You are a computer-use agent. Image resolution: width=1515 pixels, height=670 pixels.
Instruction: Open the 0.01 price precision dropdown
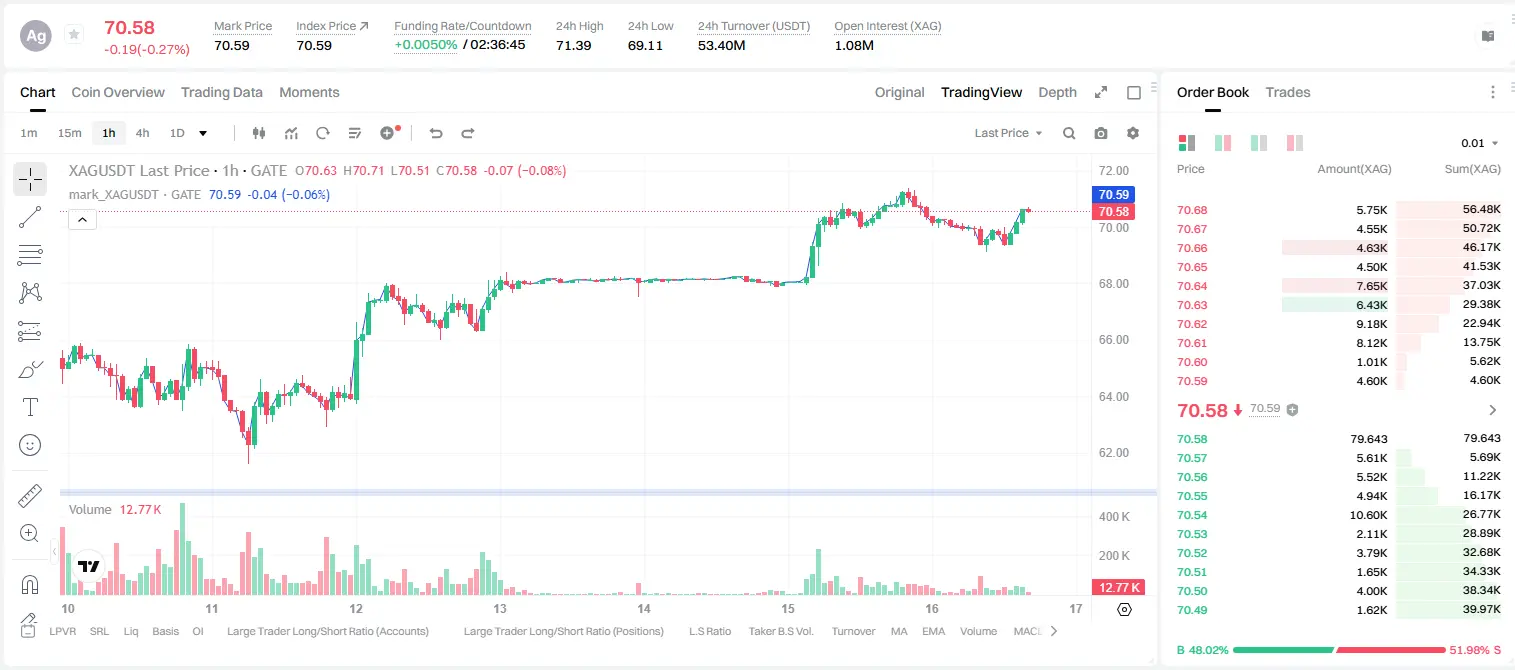click(x=1479, y=143)
